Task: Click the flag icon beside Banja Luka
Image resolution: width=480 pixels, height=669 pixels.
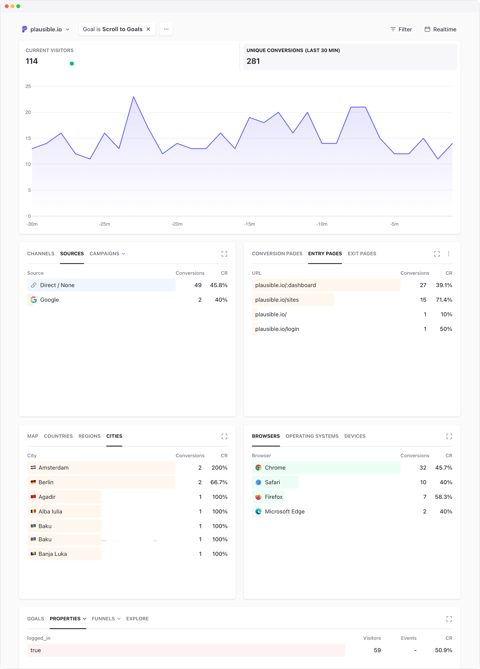Action: pyautogui.click(x=33, y=554)
